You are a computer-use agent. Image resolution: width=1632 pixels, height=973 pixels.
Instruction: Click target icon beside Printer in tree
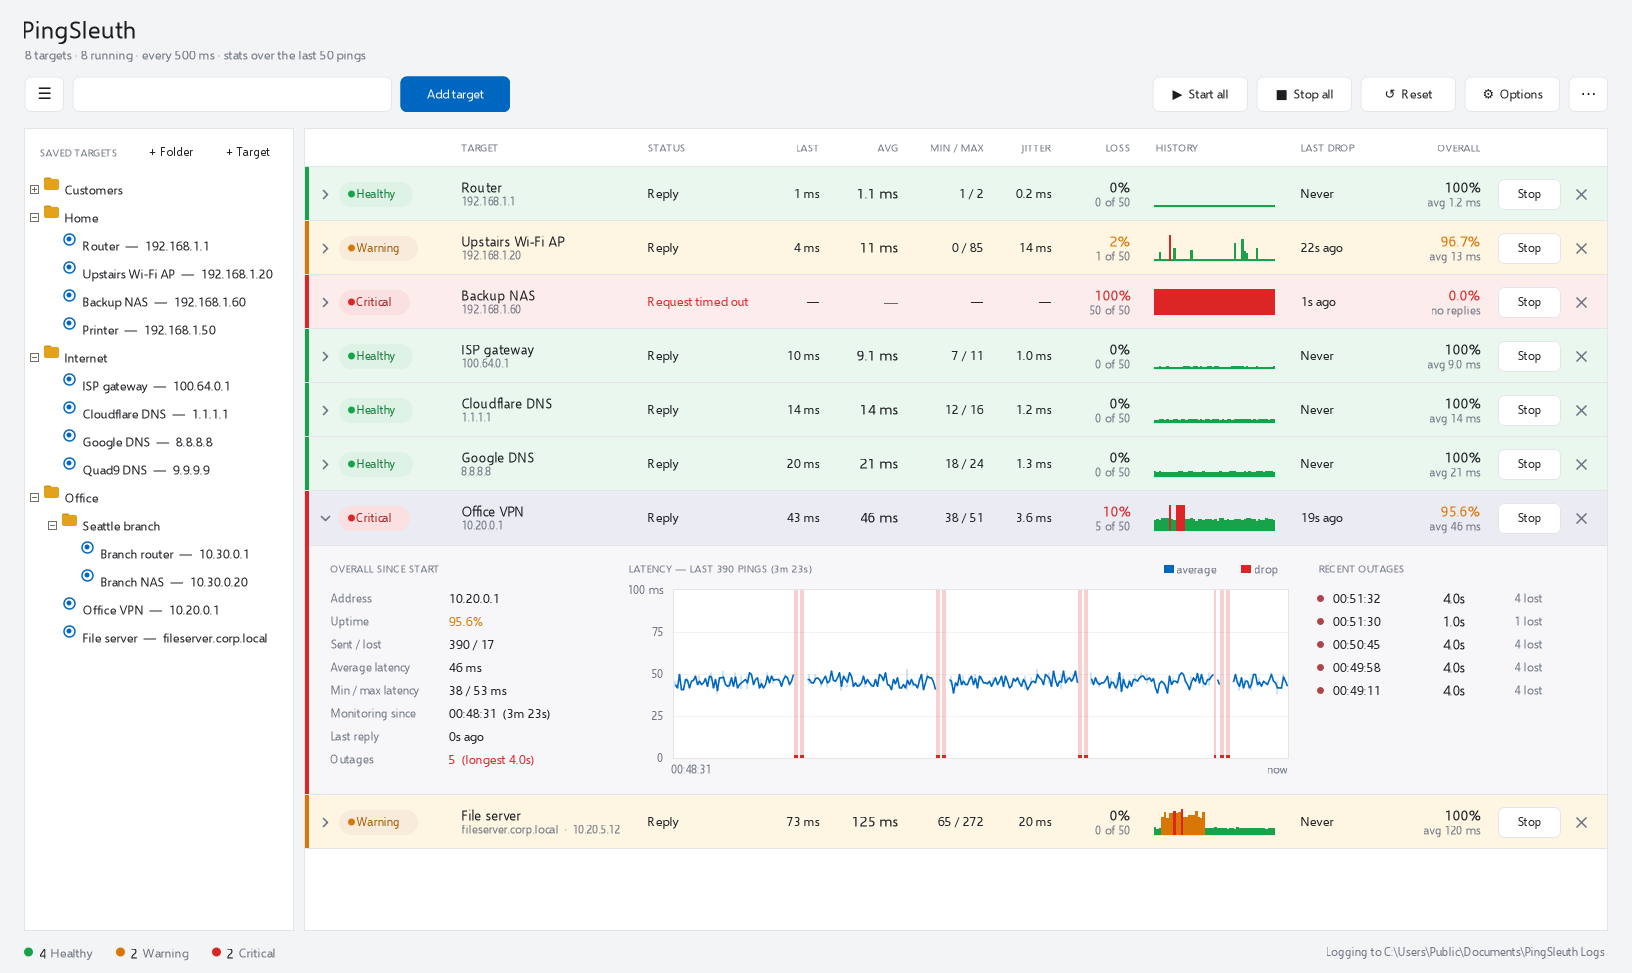pos(69,323)
